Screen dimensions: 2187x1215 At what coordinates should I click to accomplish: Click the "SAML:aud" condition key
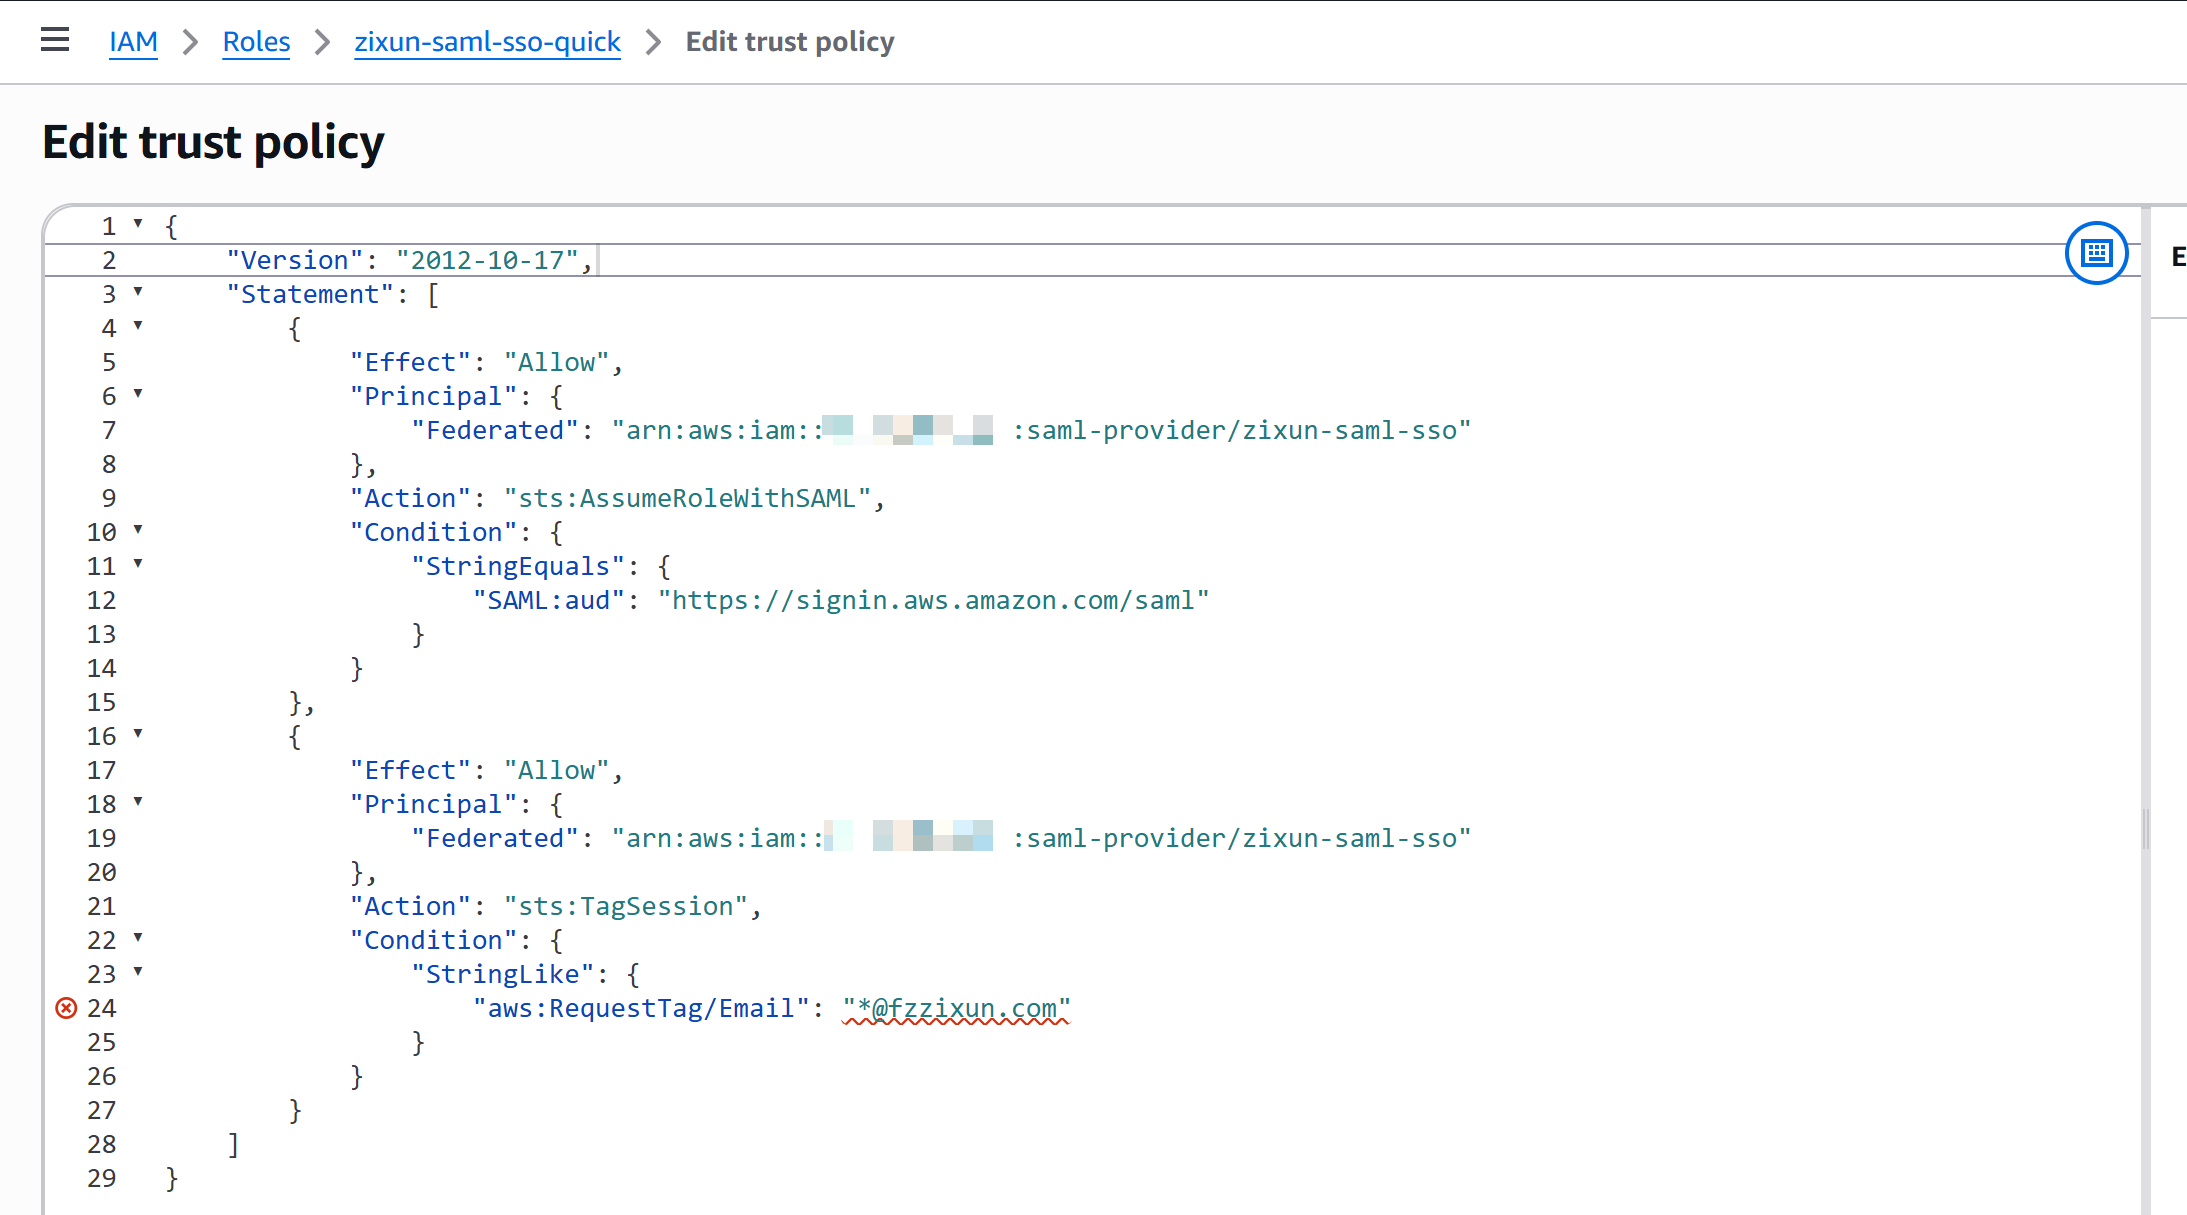(x=549, y=600)
